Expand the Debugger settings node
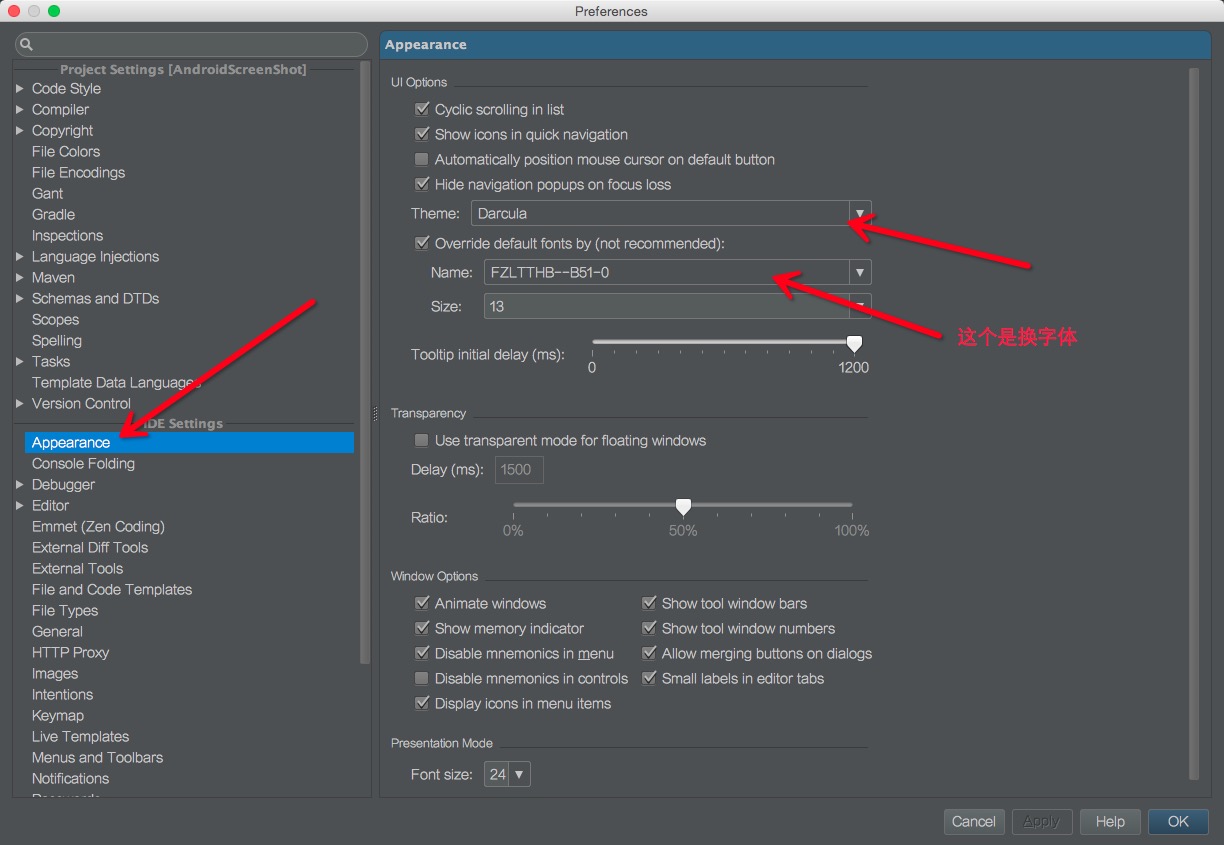 (20, 485)
